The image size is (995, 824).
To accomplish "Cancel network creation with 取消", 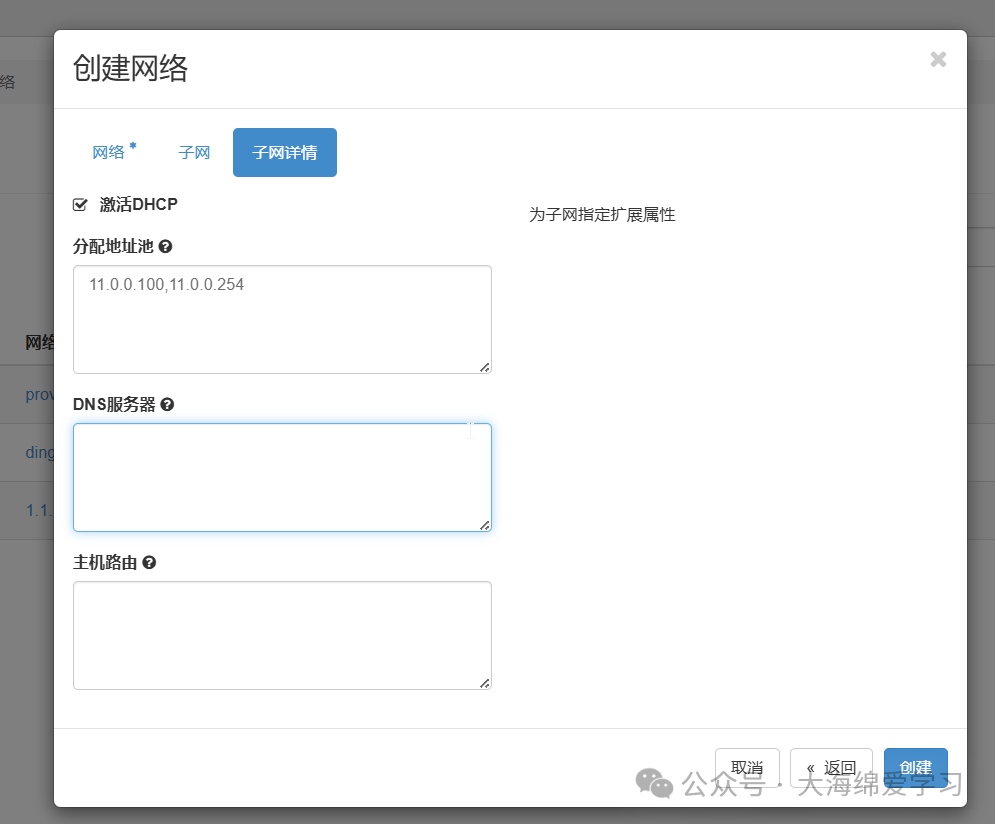I will point(746,767).
